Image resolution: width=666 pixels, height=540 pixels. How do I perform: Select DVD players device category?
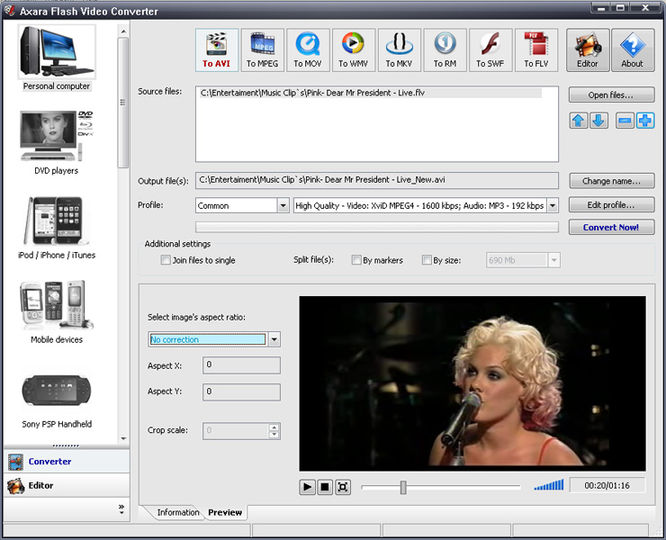click(x=56, y=143)
